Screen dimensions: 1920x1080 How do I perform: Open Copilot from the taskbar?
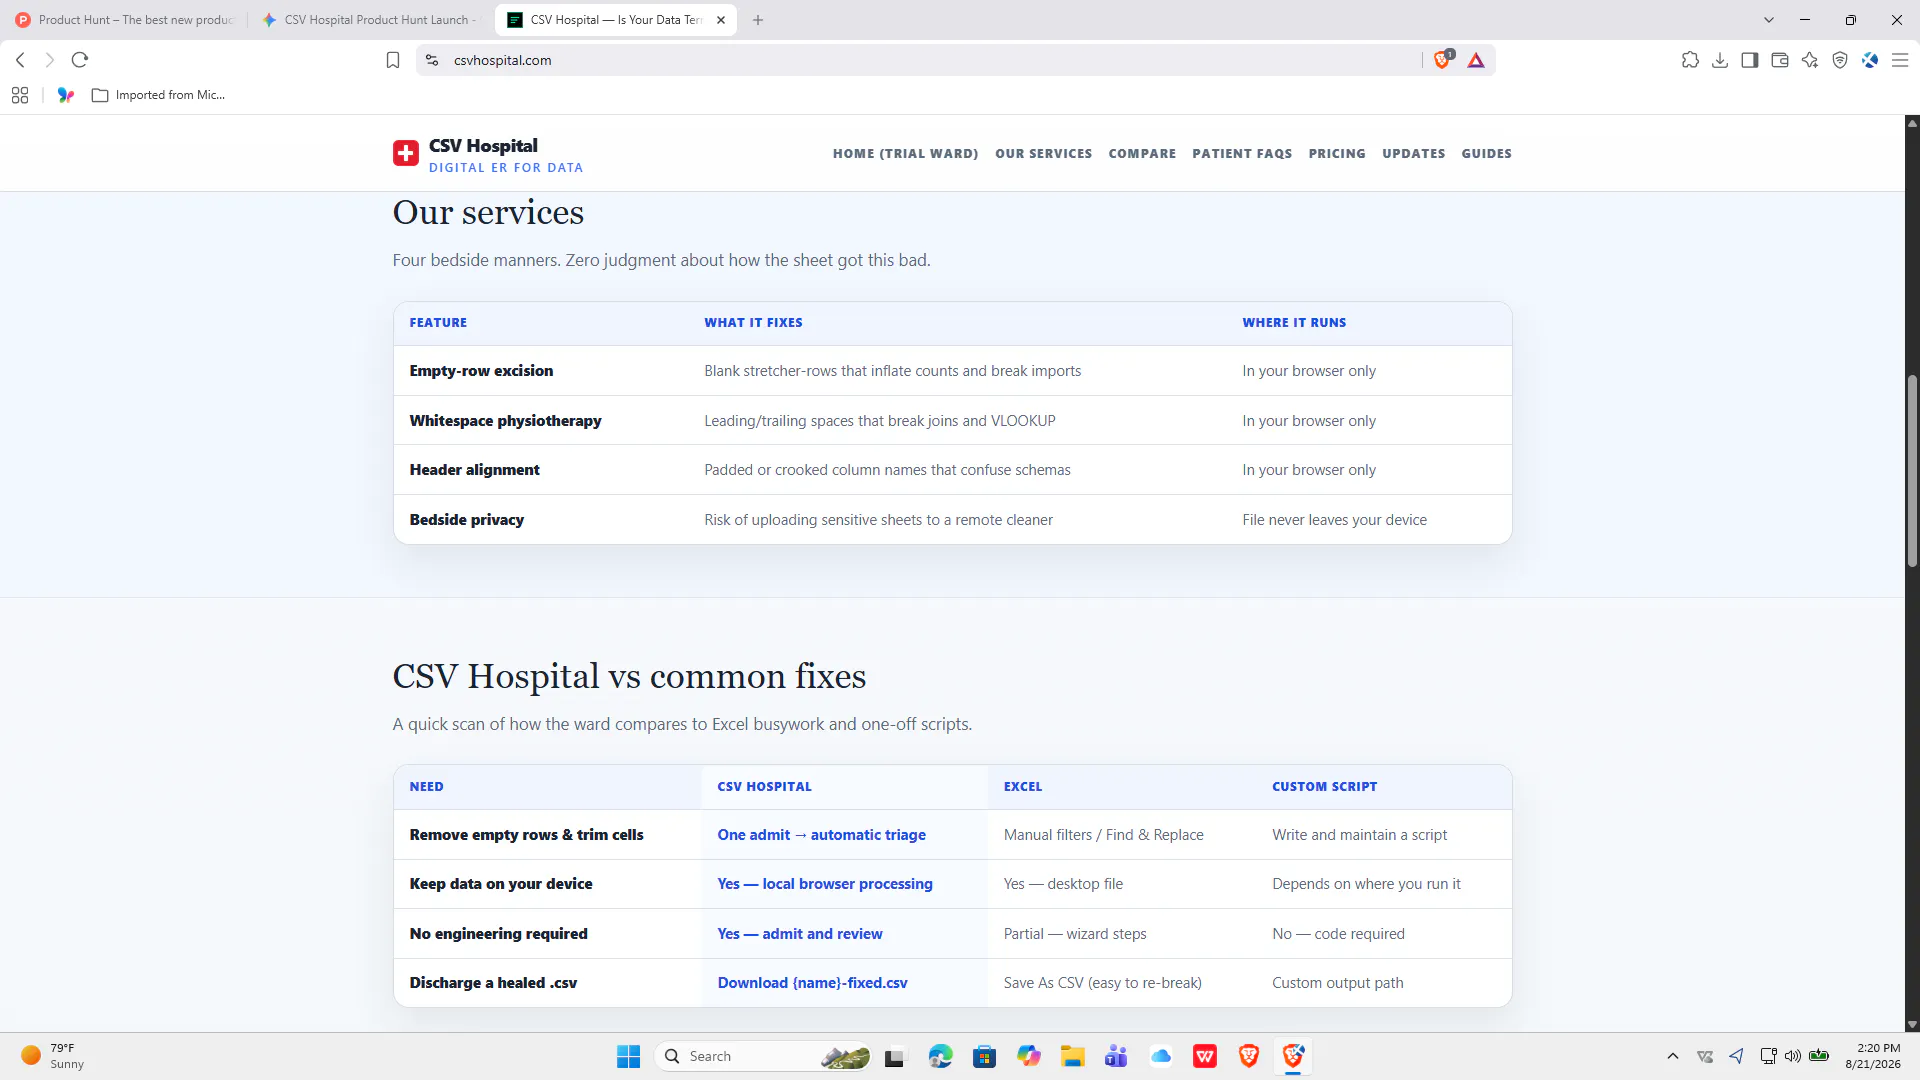pyautogui.click(x=1028, y=1056)
